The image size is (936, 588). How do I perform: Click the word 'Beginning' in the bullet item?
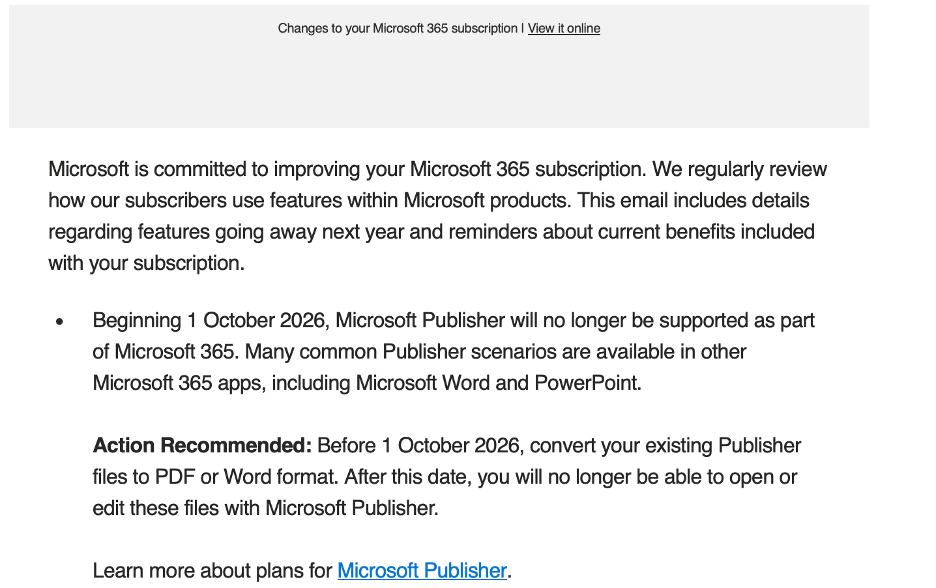click(137, 321)
